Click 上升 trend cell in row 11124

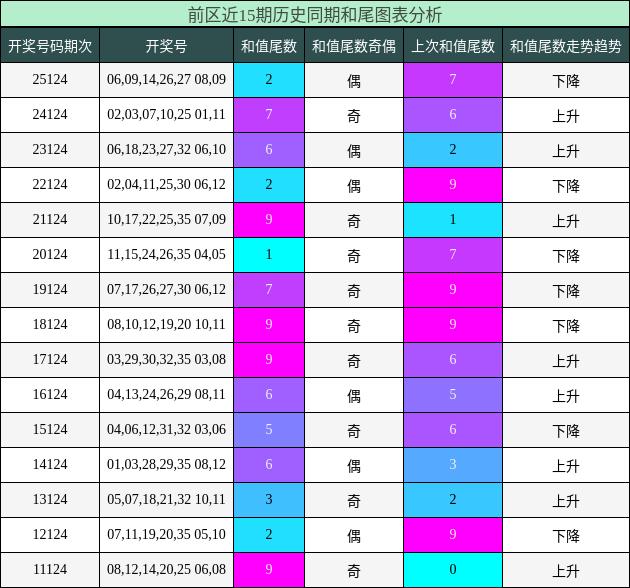(x=566, y=570)
